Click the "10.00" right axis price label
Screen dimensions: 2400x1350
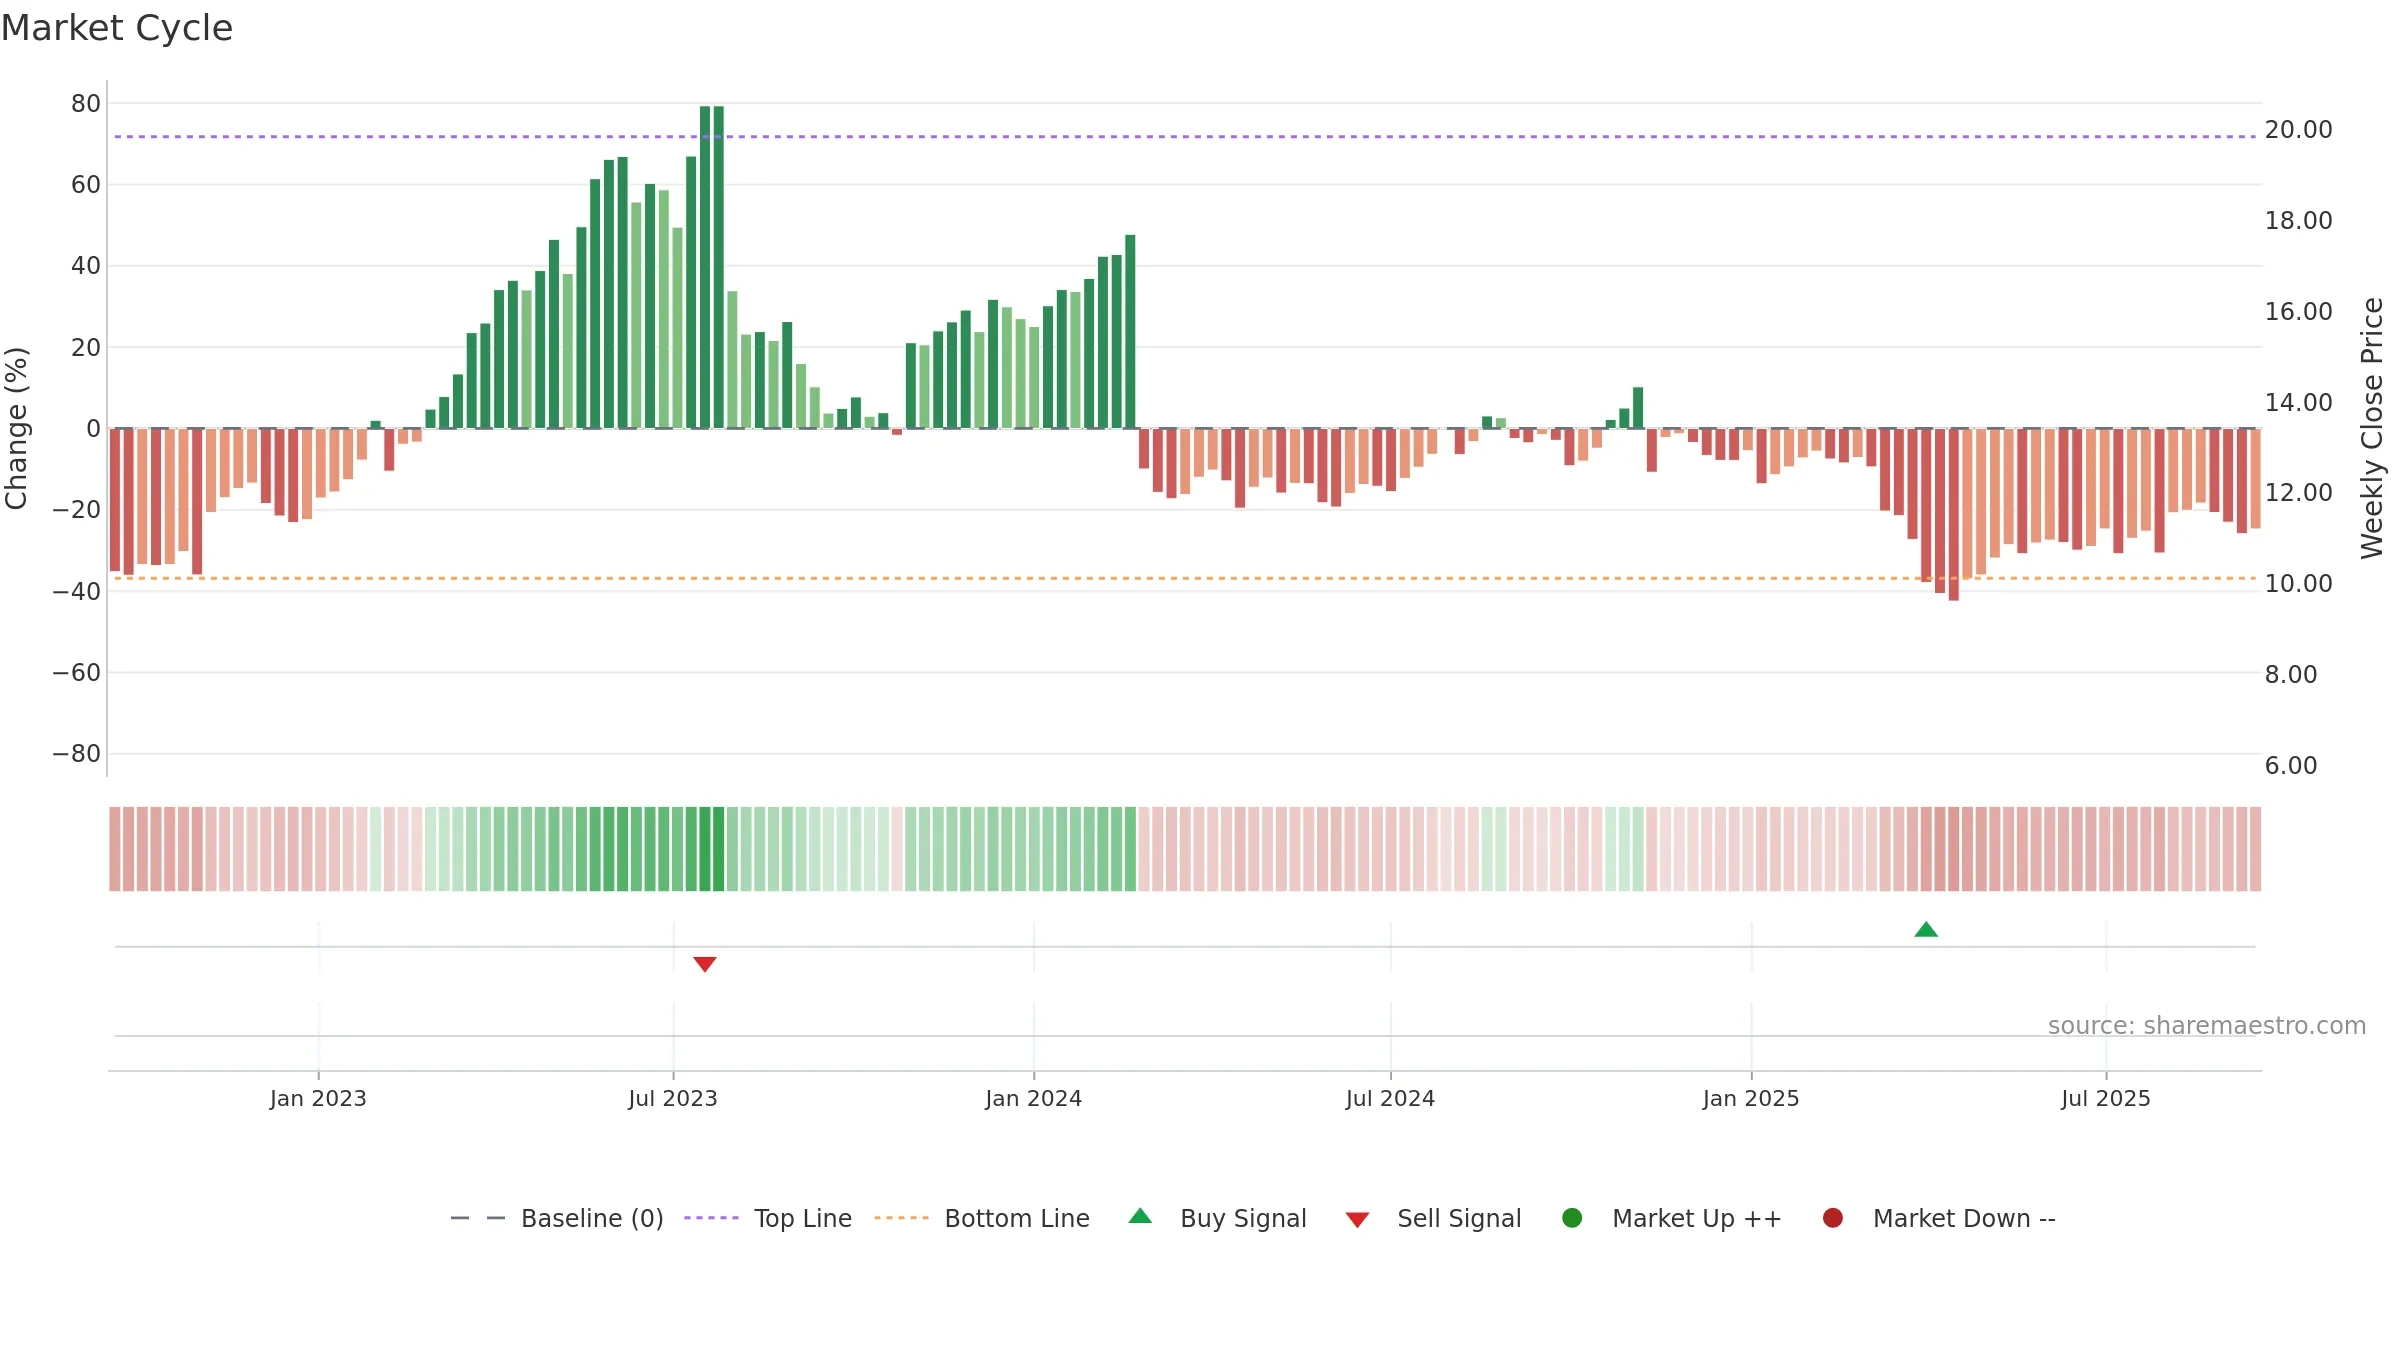pos(2298,584)
